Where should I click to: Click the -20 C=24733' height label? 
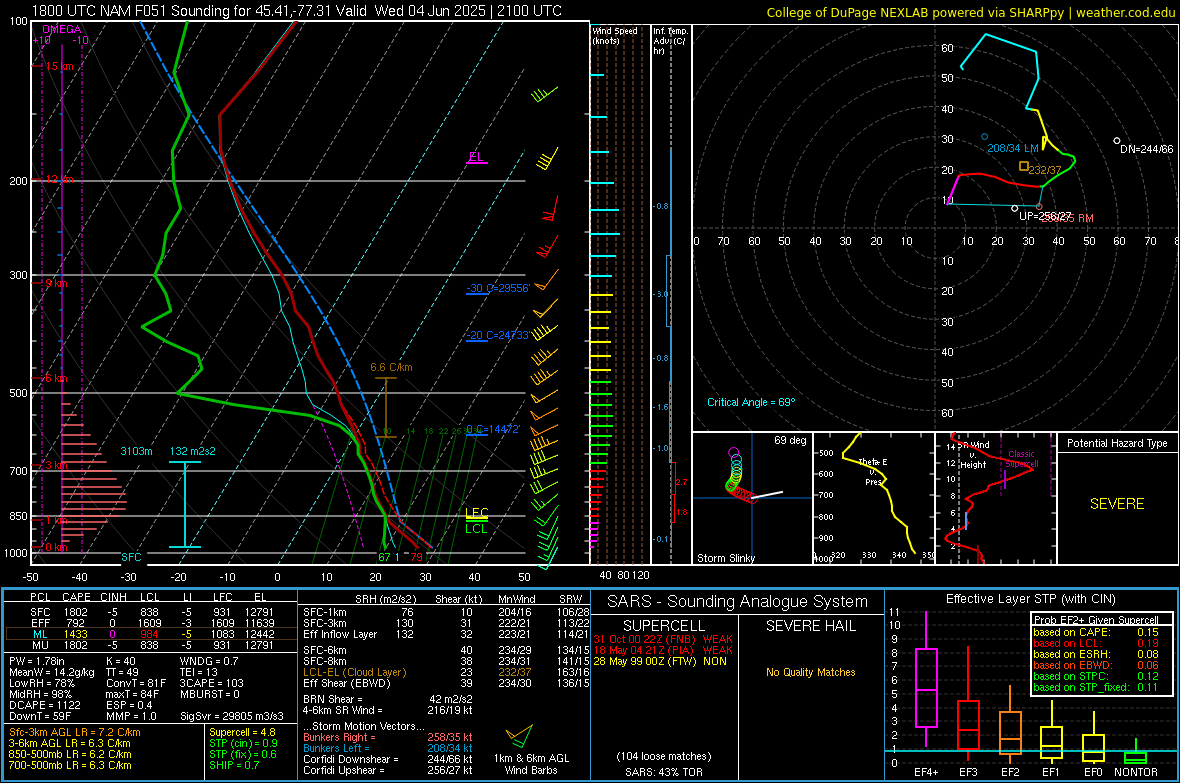pyautogui.click(x=498, y=335)
